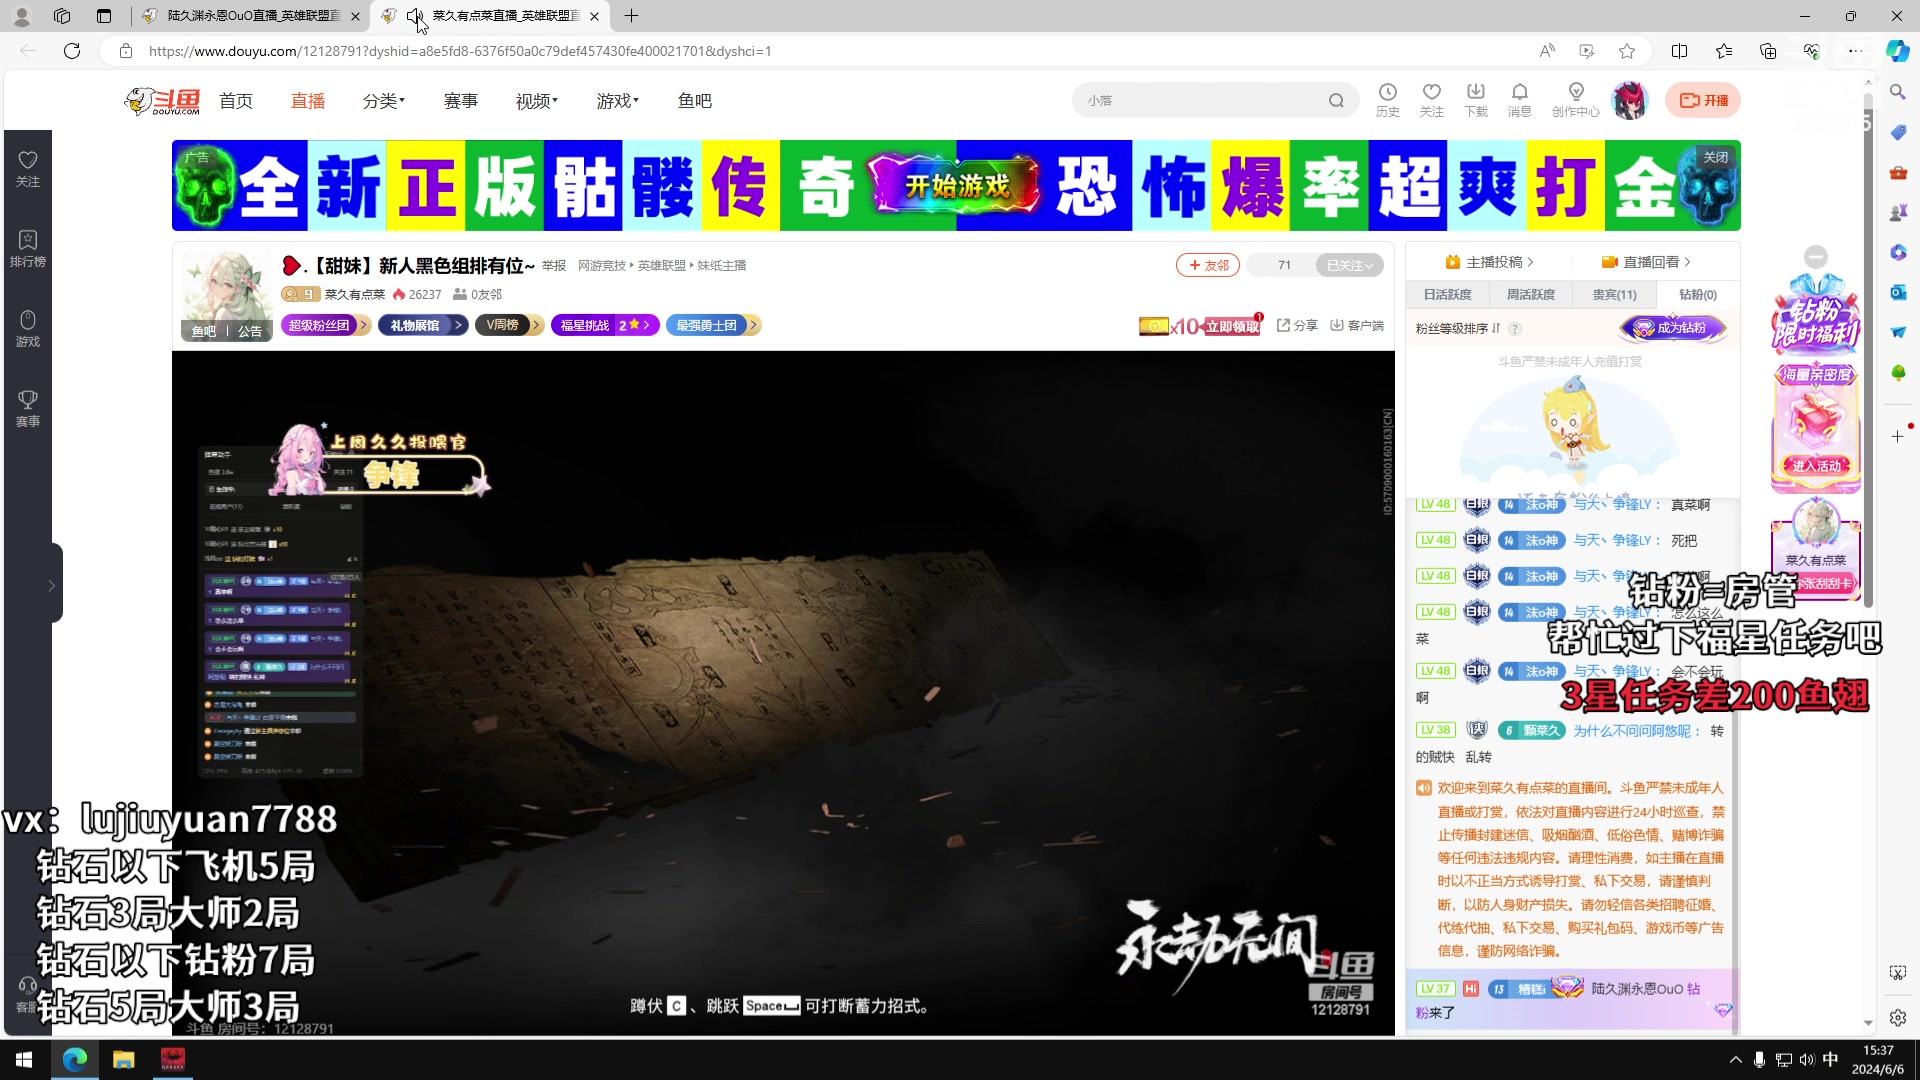
Task: Add page to browser favorites star
Action: (1627, 51)
